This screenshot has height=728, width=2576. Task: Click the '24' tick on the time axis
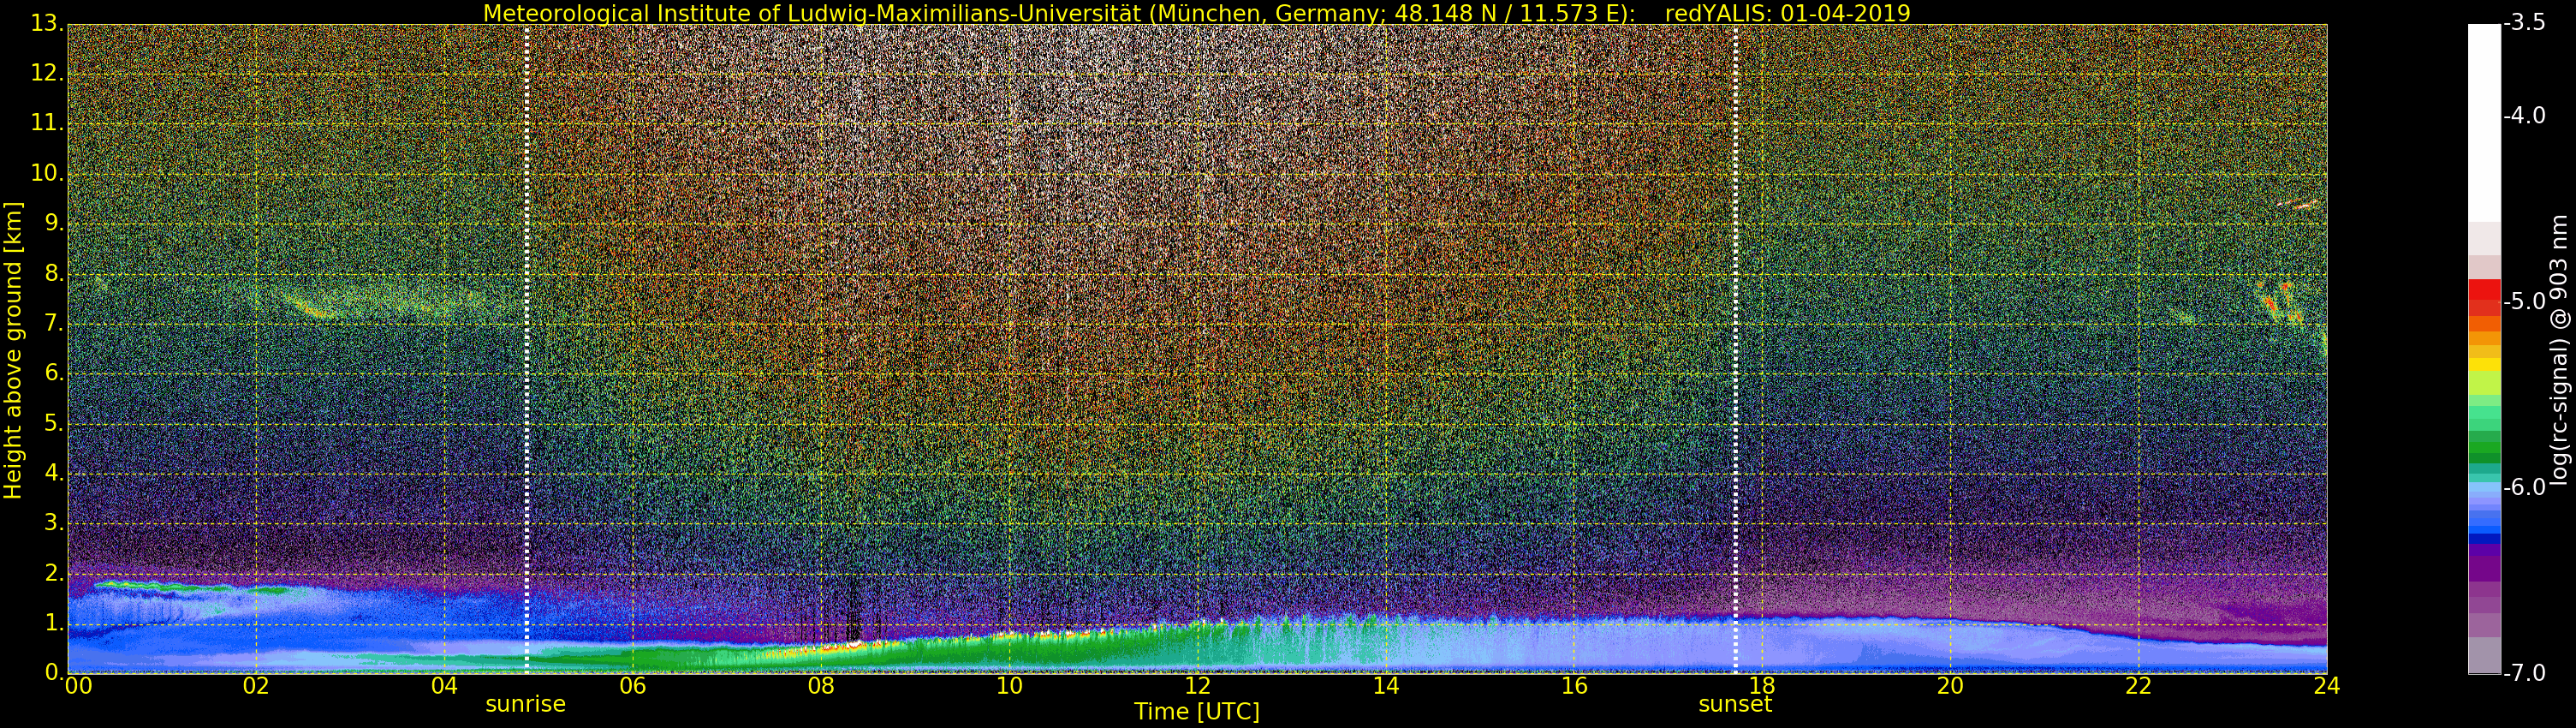click(x=2327, y=686)
